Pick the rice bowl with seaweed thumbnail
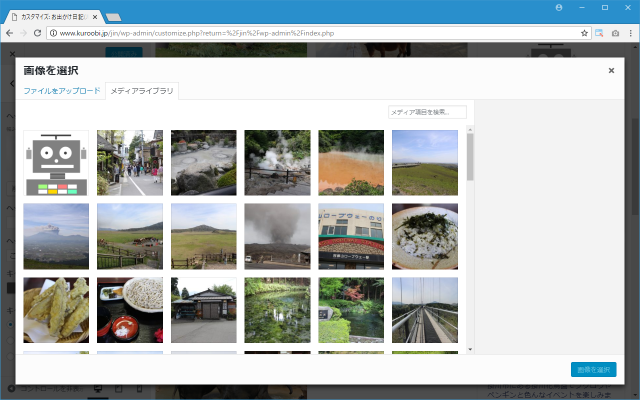Screen dimensions: 640x400 coord(425,236)
